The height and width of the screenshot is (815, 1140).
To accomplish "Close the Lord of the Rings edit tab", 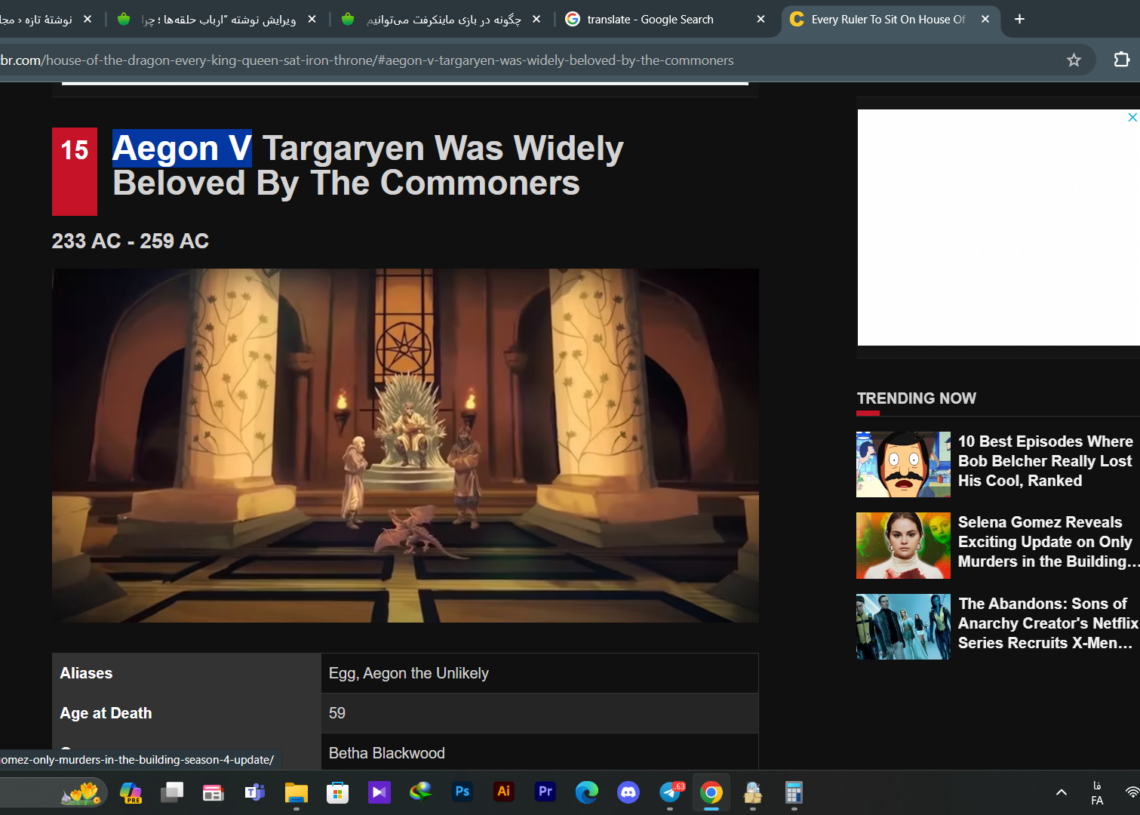I will [312, 20].
